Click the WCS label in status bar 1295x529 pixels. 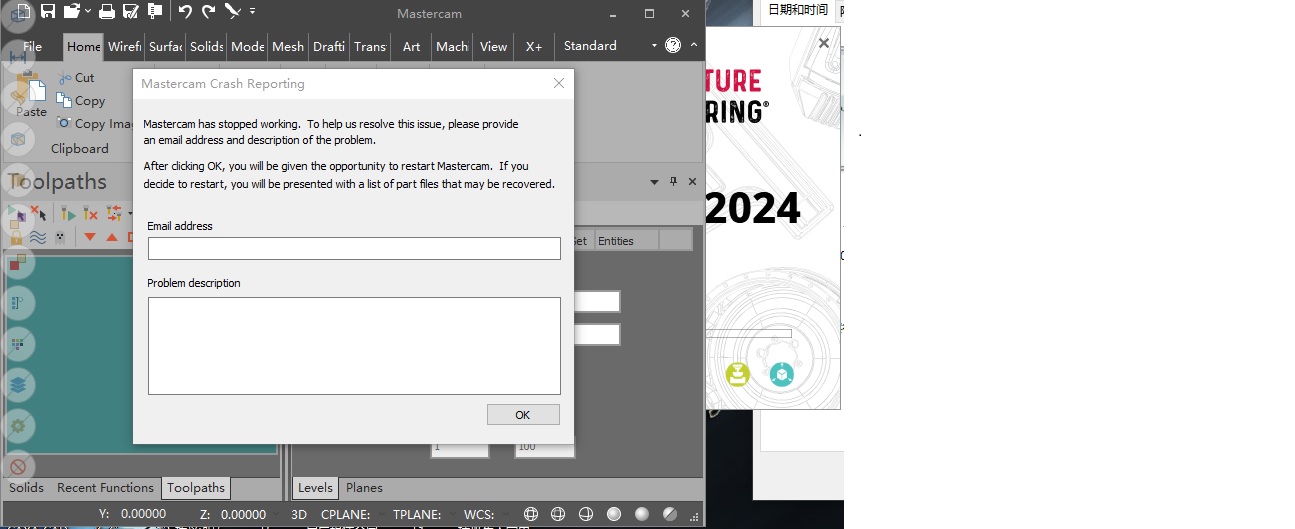pyautogui.click(x=479, y=514)
